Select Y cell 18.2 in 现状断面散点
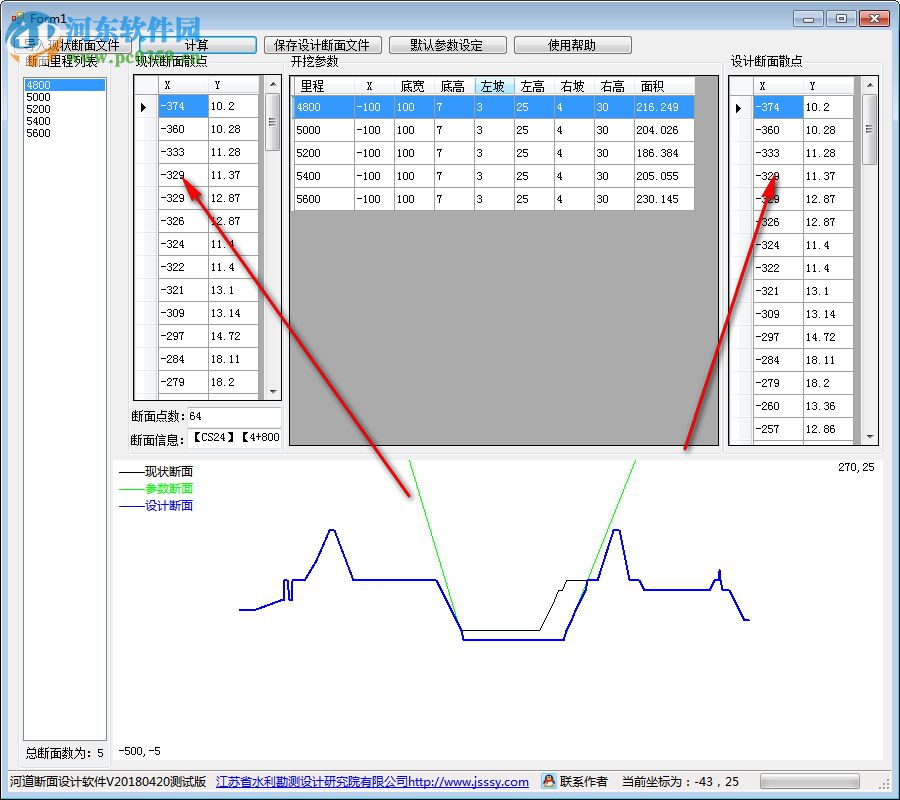Image resolution: width=900 pixels, height=800 pixels. [x=233, y=382]
